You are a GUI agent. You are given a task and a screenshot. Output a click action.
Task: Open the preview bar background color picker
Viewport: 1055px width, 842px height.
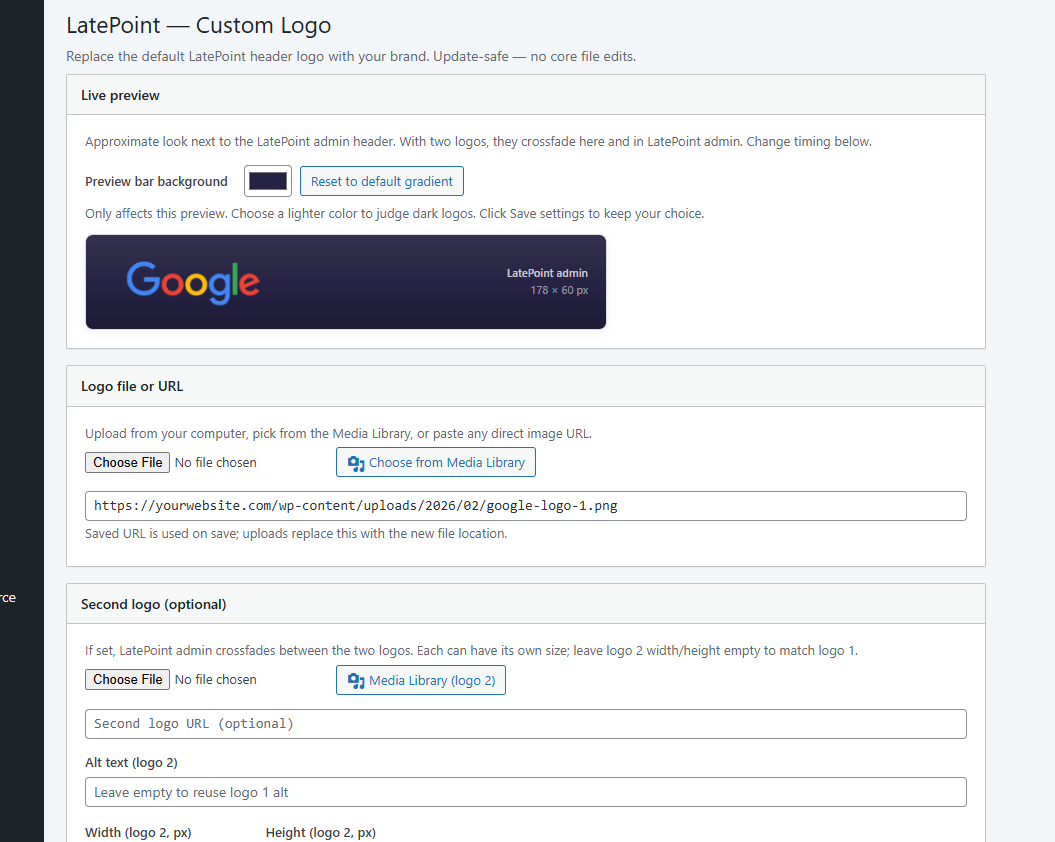click(267, 181)
